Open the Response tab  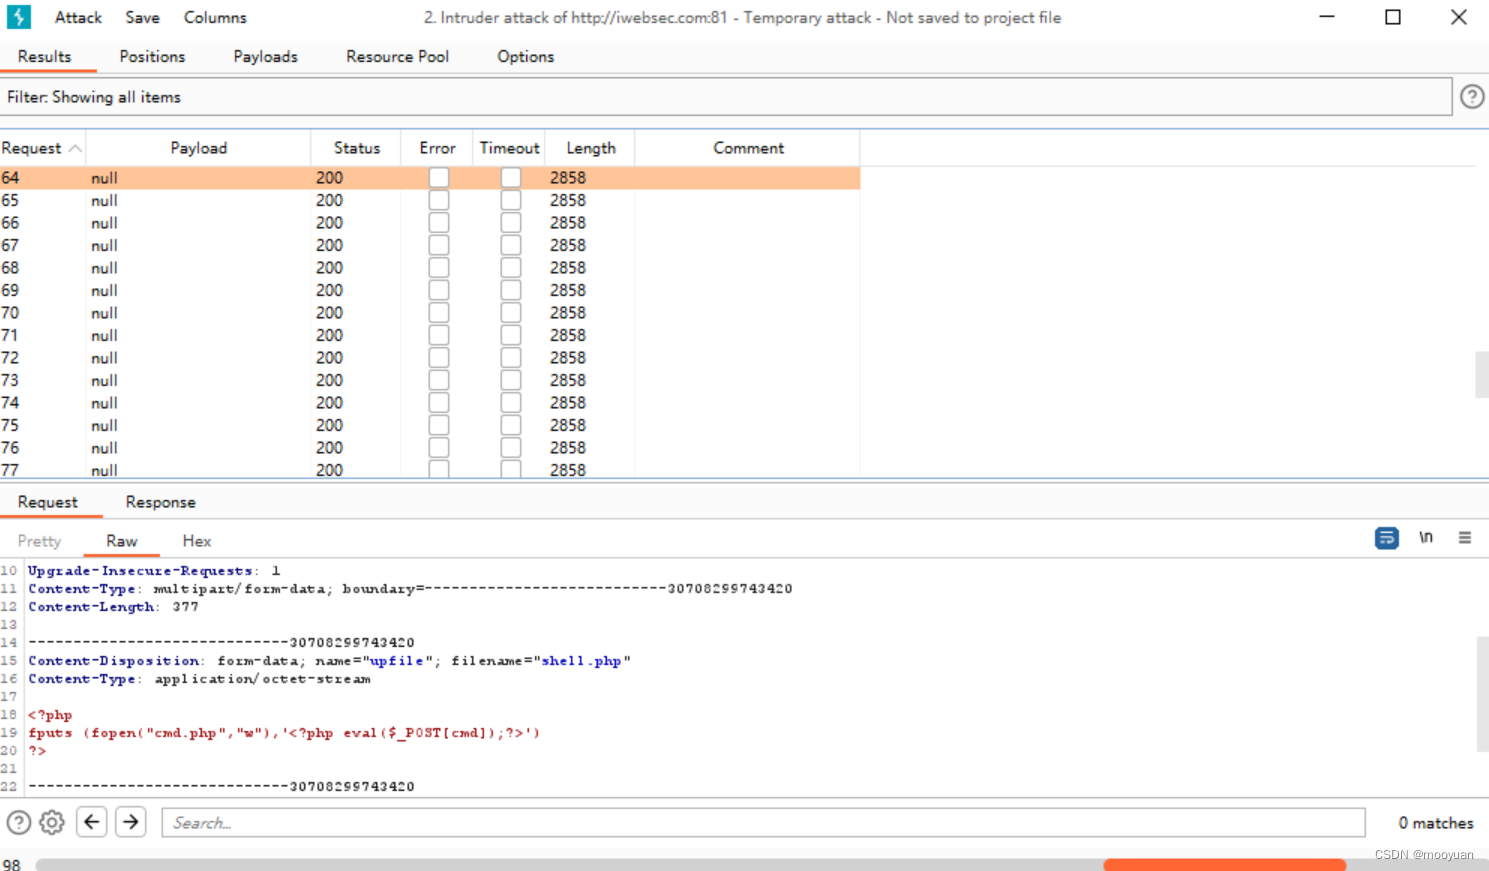coord(160,502)
